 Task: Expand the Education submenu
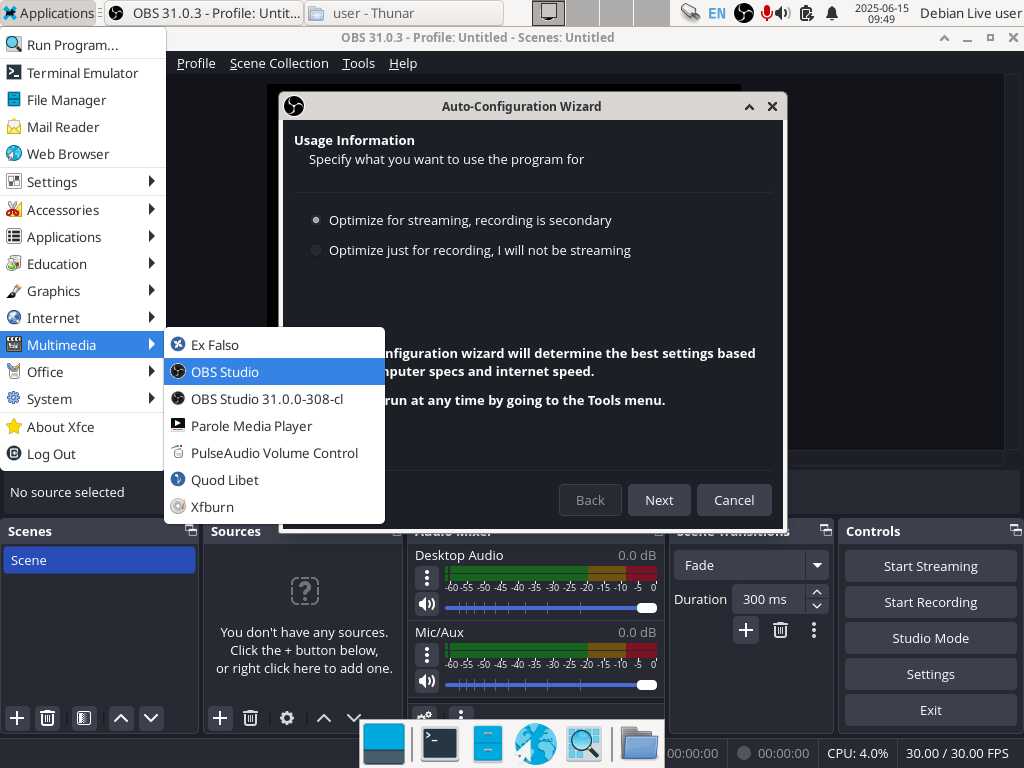tap(82, 264)
